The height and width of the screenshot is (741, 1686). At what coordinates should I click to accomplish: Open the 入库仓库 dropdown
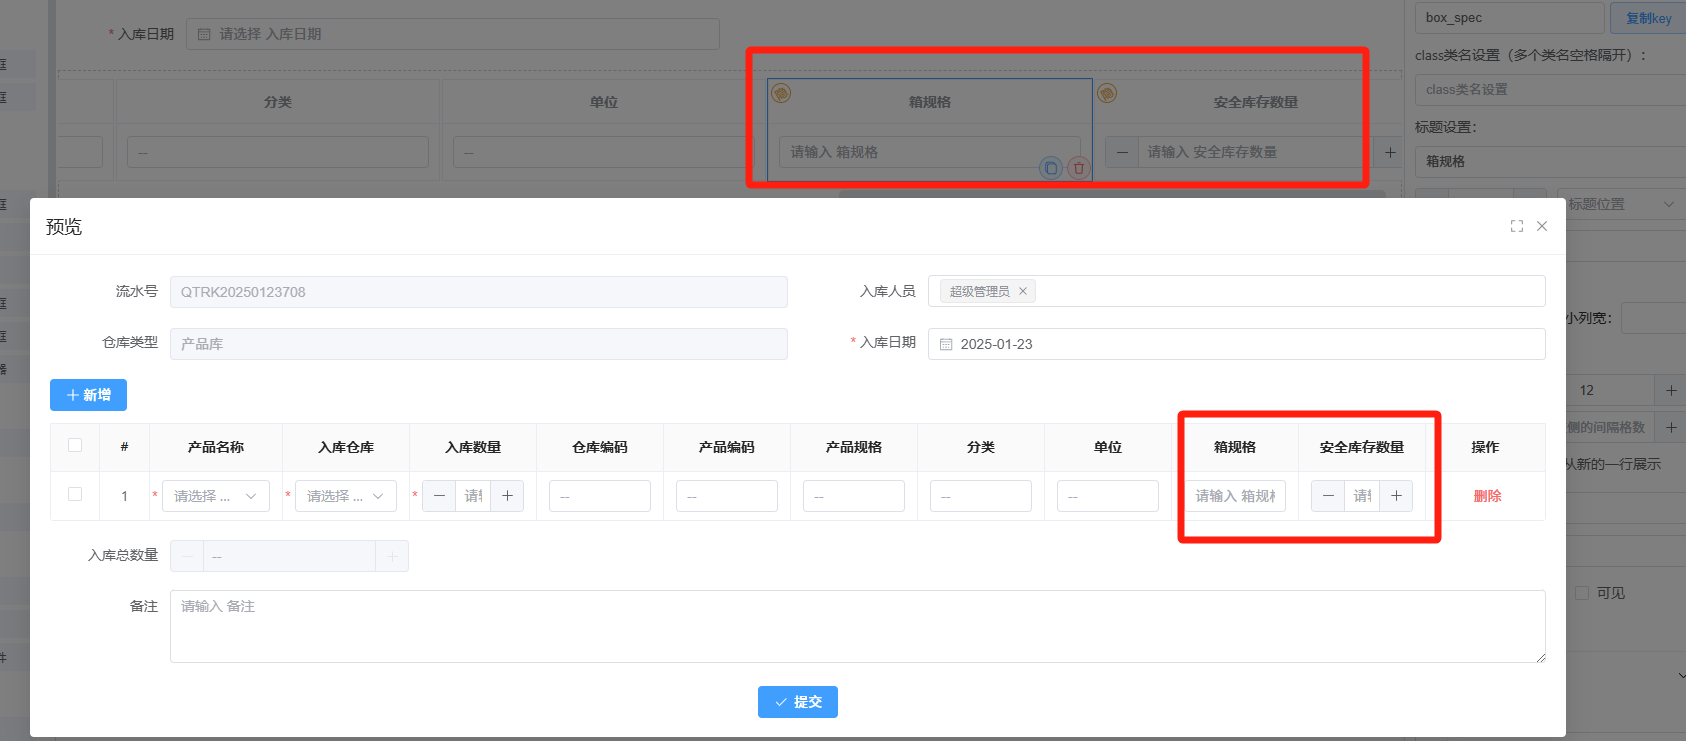(345, 496)
